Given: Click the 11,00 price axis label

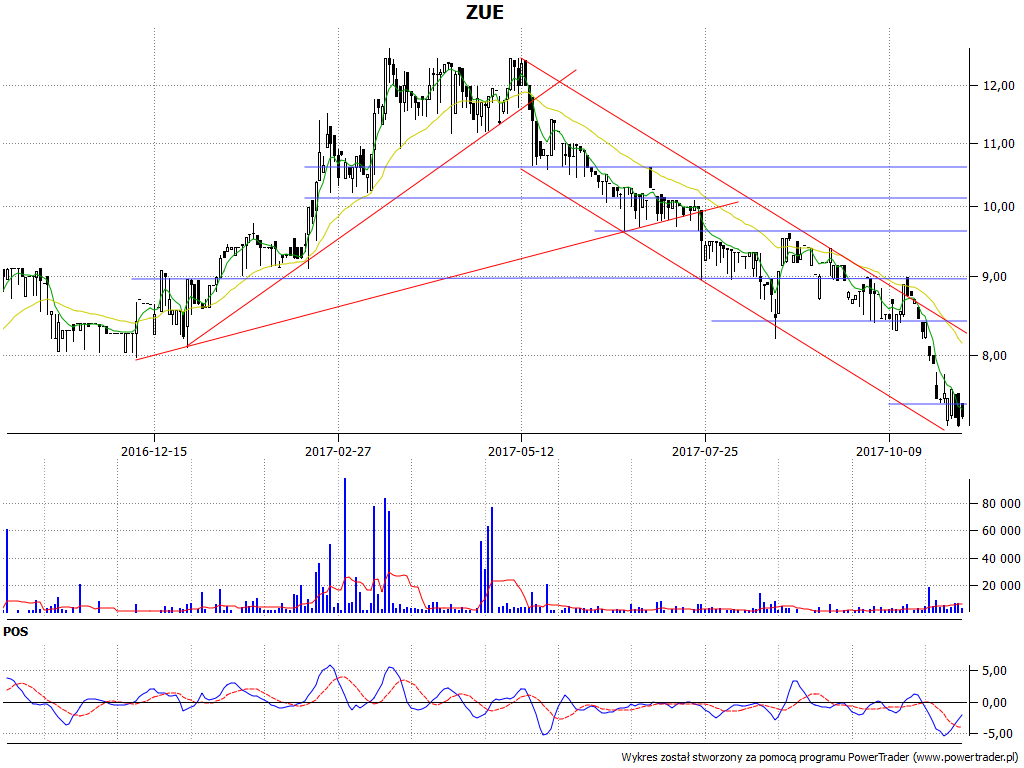Looking at the screenshot, I should [x=999, y=144].
